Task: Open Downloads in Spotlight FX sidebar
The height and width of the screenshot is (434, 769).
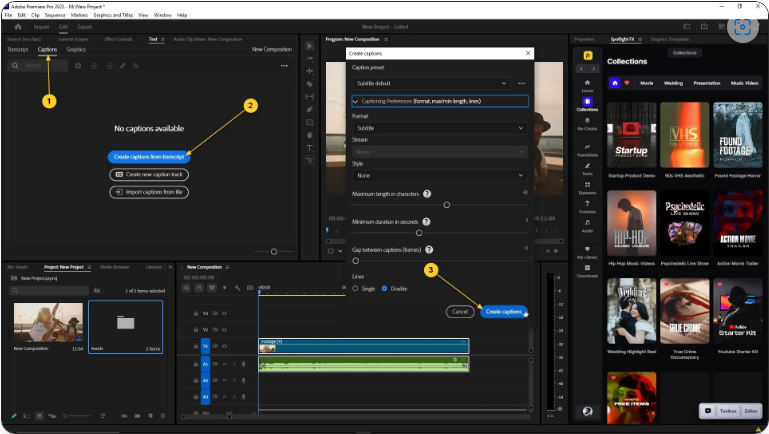Action: (x=587, y=271)
